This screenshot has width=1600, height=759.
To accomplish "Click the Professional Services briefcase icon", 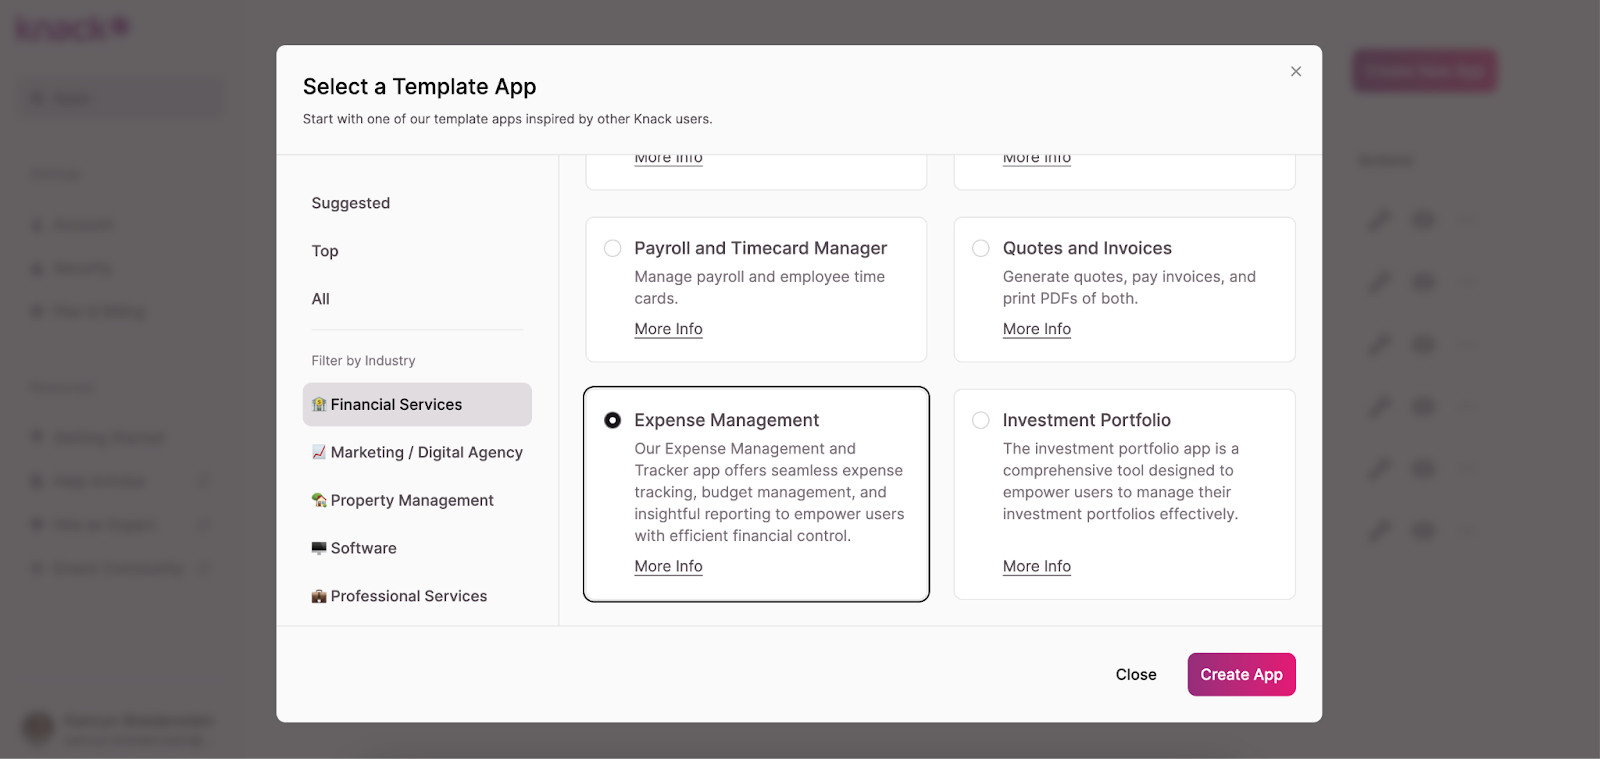I will 319,597.
